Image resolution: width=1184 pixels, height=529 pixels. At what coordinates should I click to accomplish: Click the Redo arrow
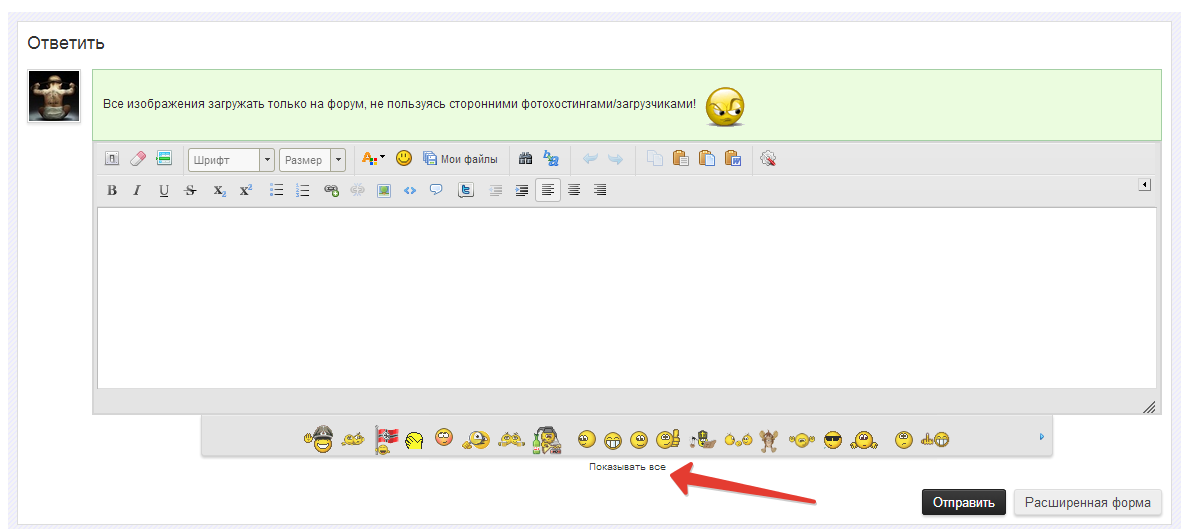click(615, 159)
